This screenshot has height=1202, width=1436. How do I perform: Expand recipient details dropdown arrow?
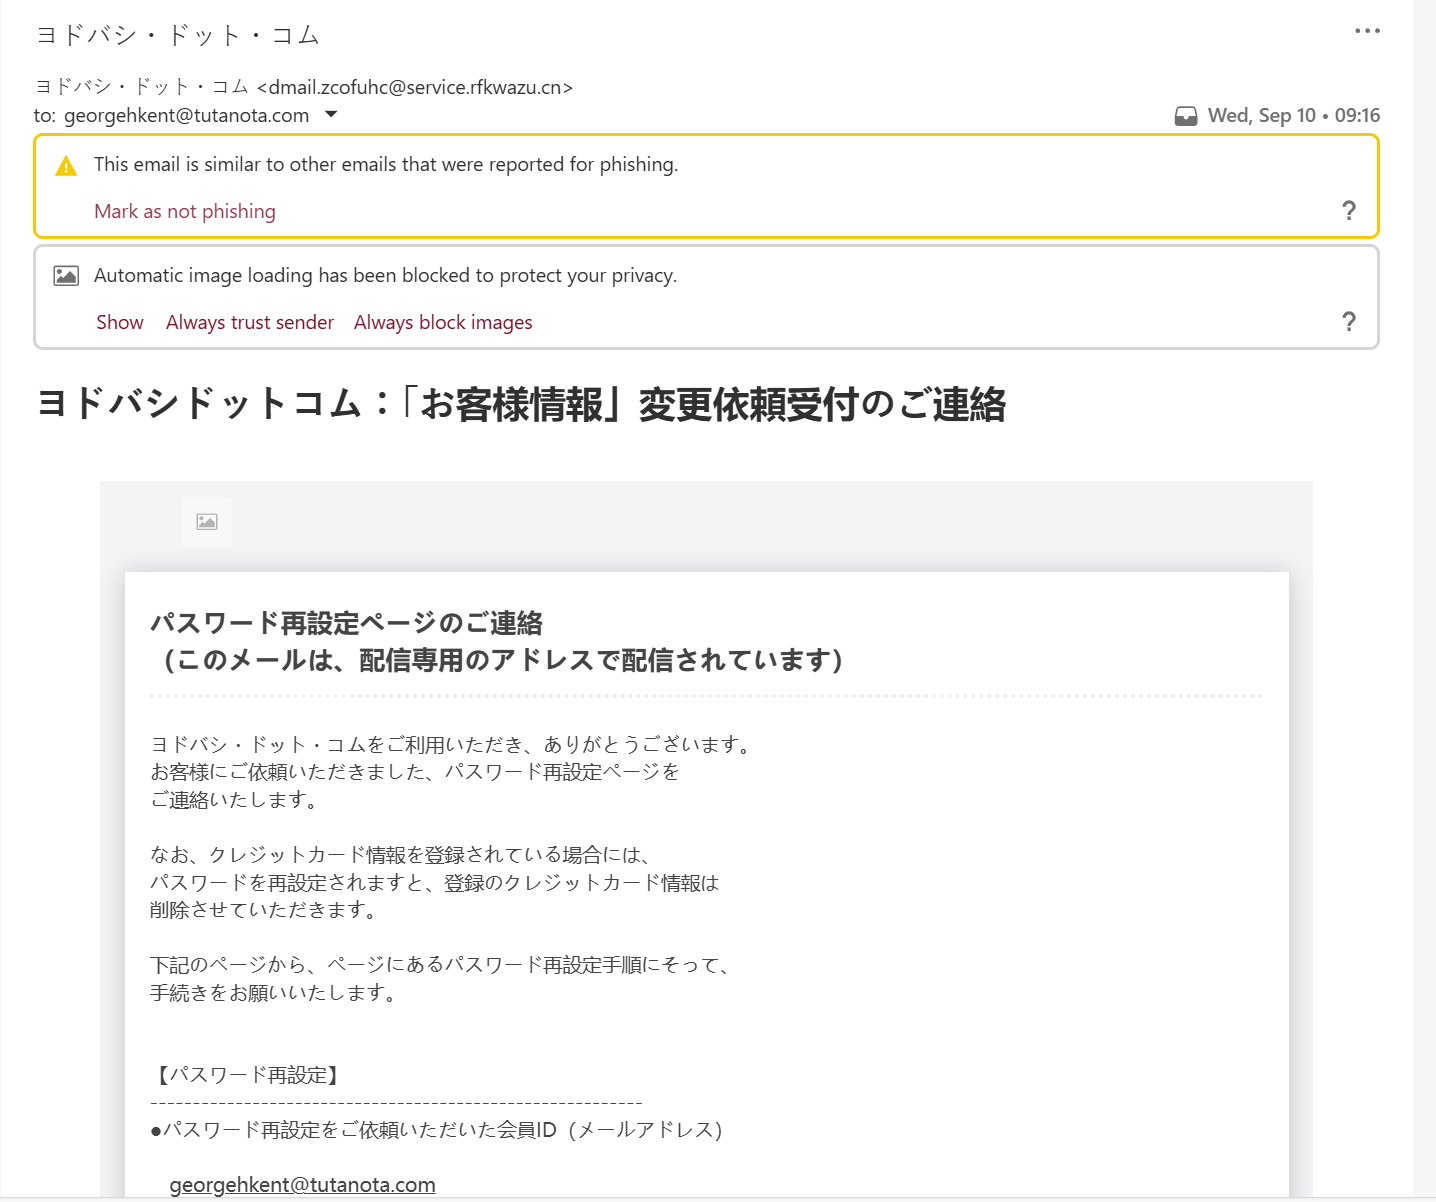331,115
